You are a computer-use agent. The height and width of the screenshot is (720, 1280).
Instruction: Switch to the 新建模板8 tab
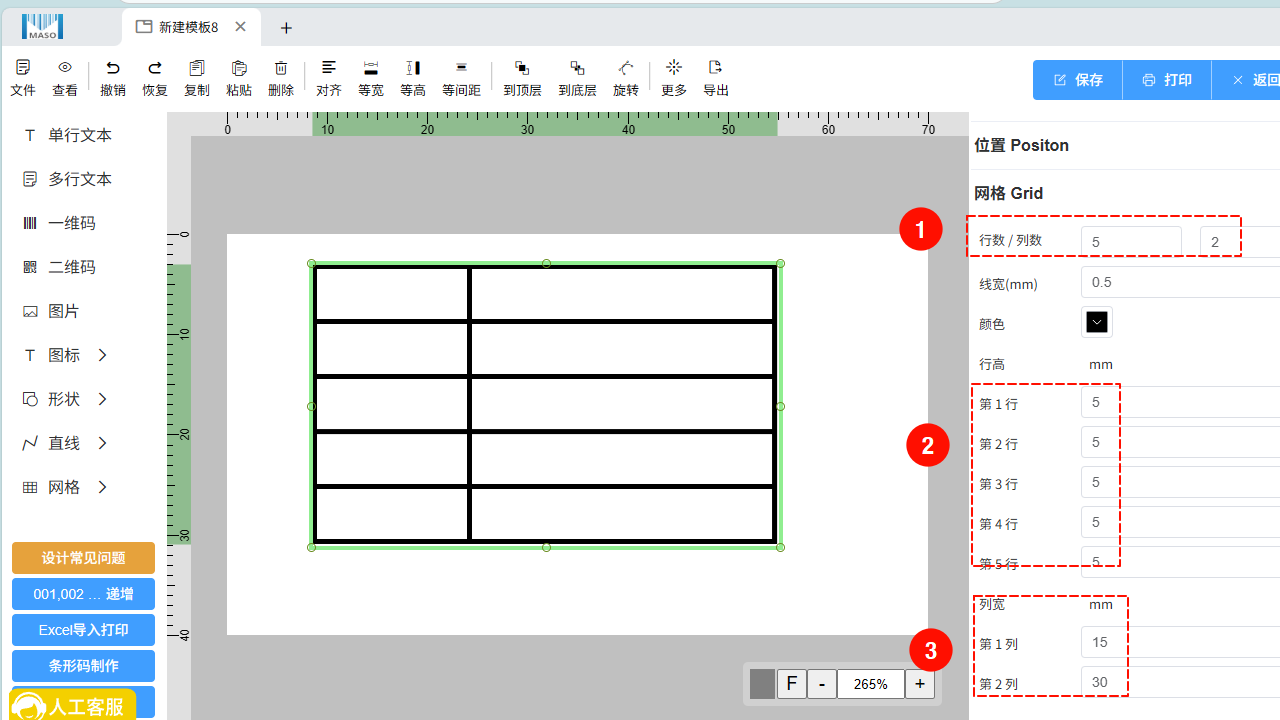click(x=188, y=27)
